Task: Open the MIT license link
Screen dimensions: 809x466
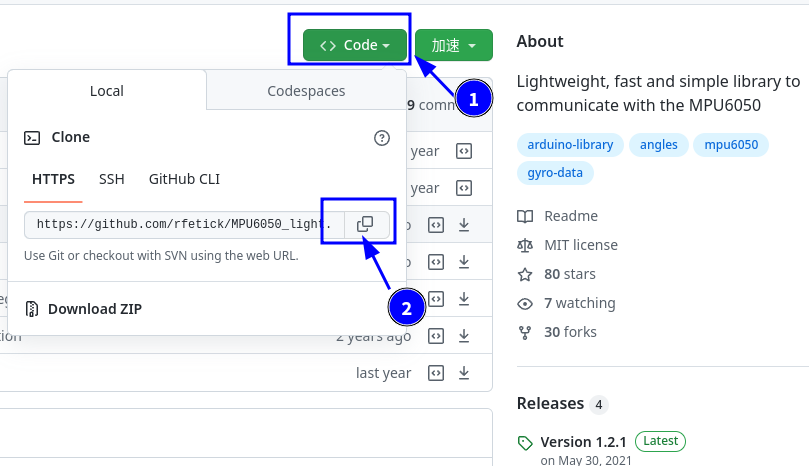Action: (580, 245)
